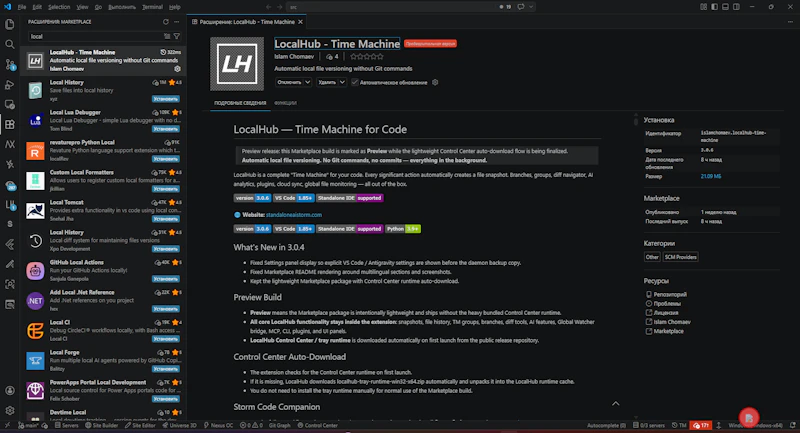Toggle the auto-update checkbox
800x433 pixels.
pos(355,82)
